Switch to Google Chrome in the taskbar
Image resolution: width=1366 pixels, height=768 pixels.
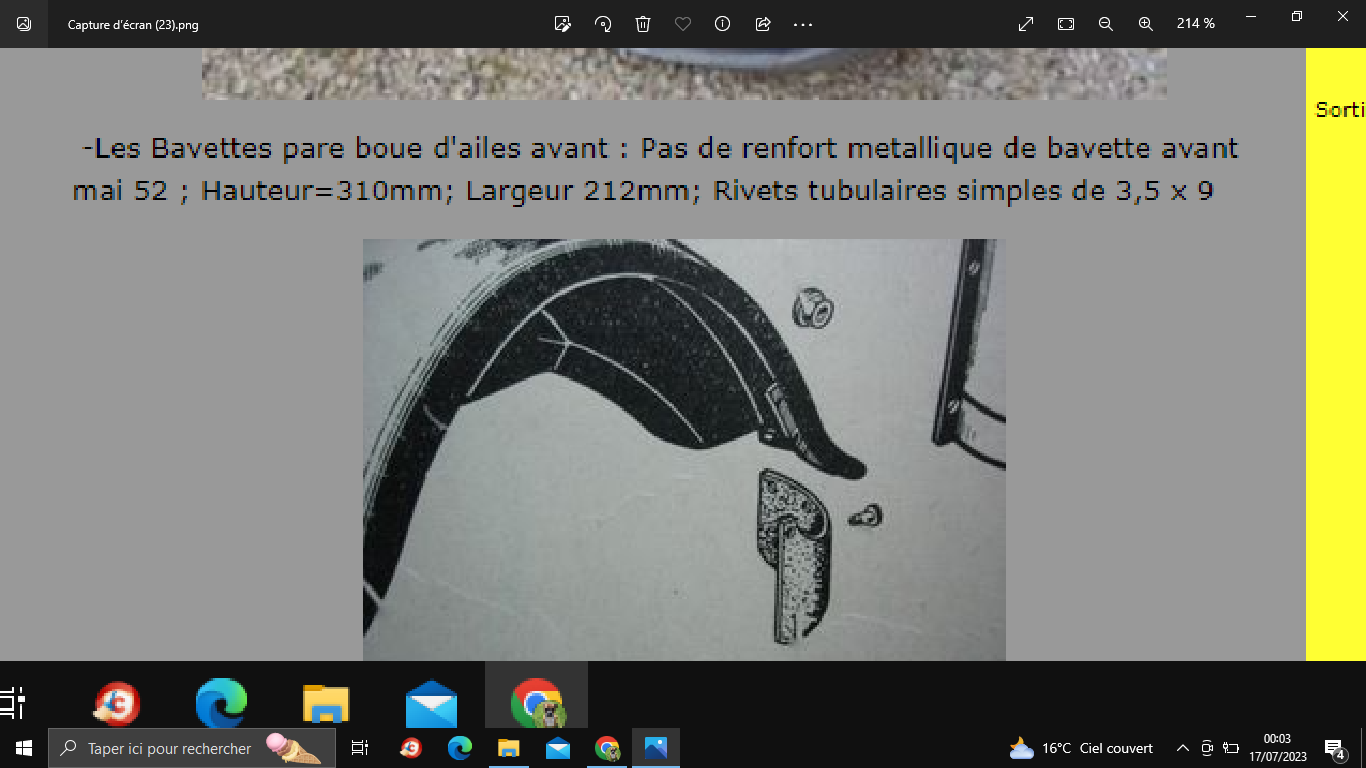607,748
